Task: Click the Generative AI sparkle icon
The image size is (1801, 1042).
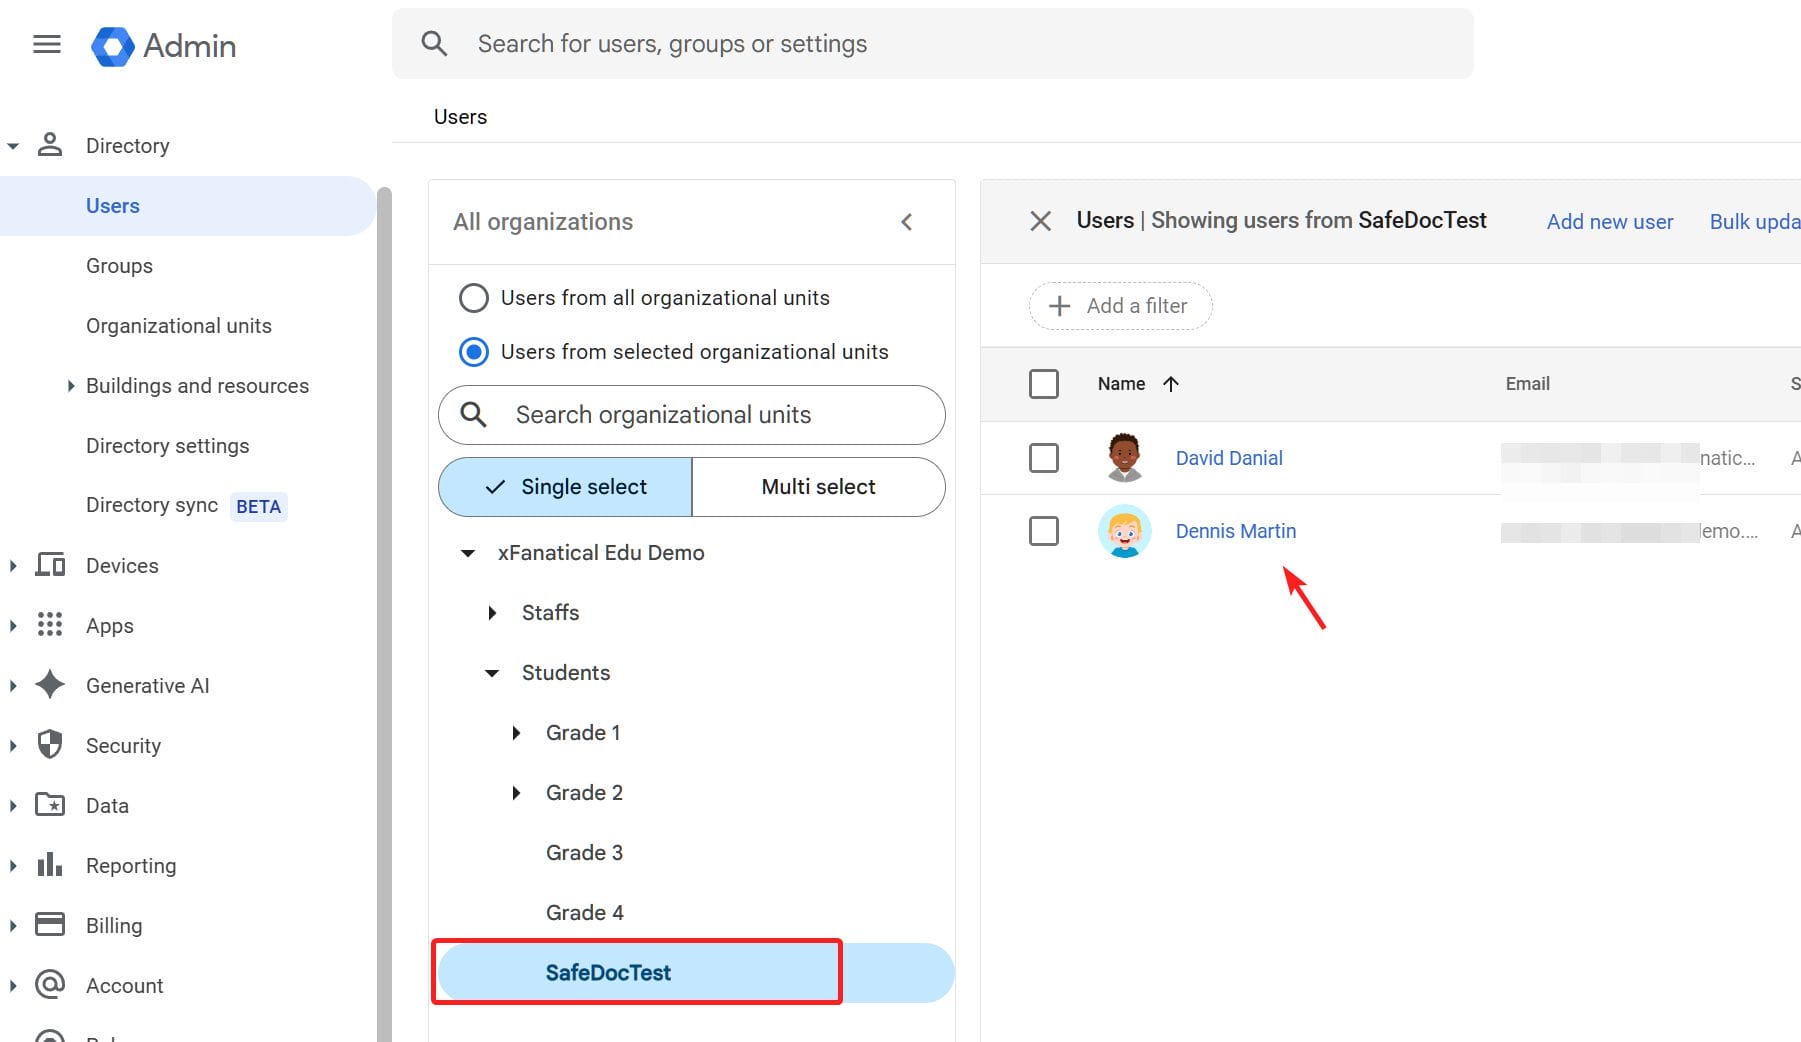Action: coord(50,685)
